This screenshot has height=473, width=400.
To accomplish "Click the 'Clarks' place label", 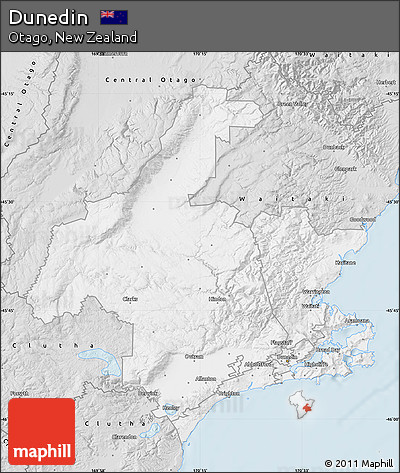I will pyautogui.click(x=130, y=299).
